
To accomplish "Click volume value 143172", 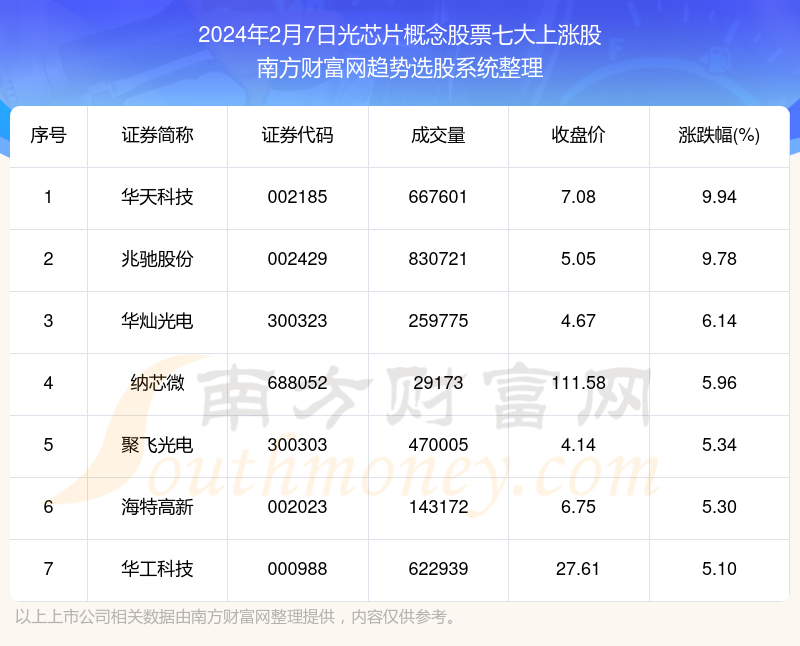I will coord(438,507).
